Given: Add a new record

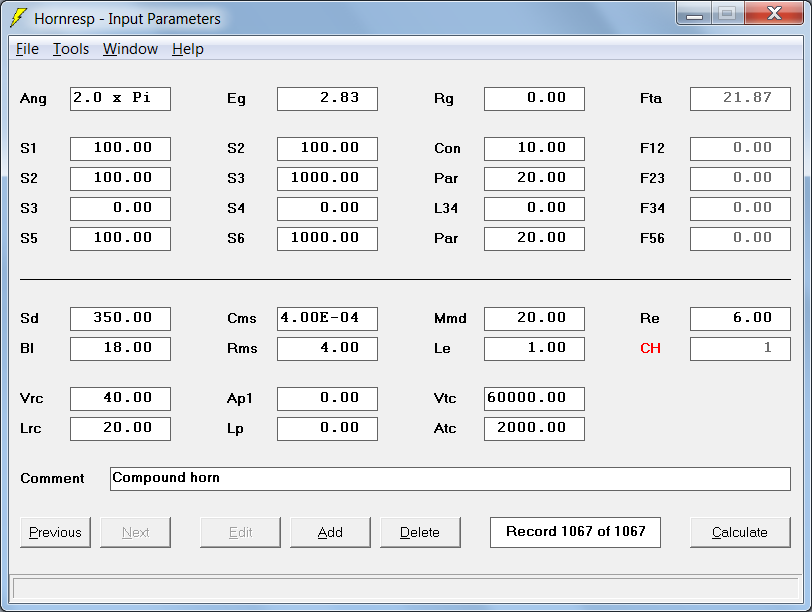Looking at the screenshot, I should click(330, 532).
